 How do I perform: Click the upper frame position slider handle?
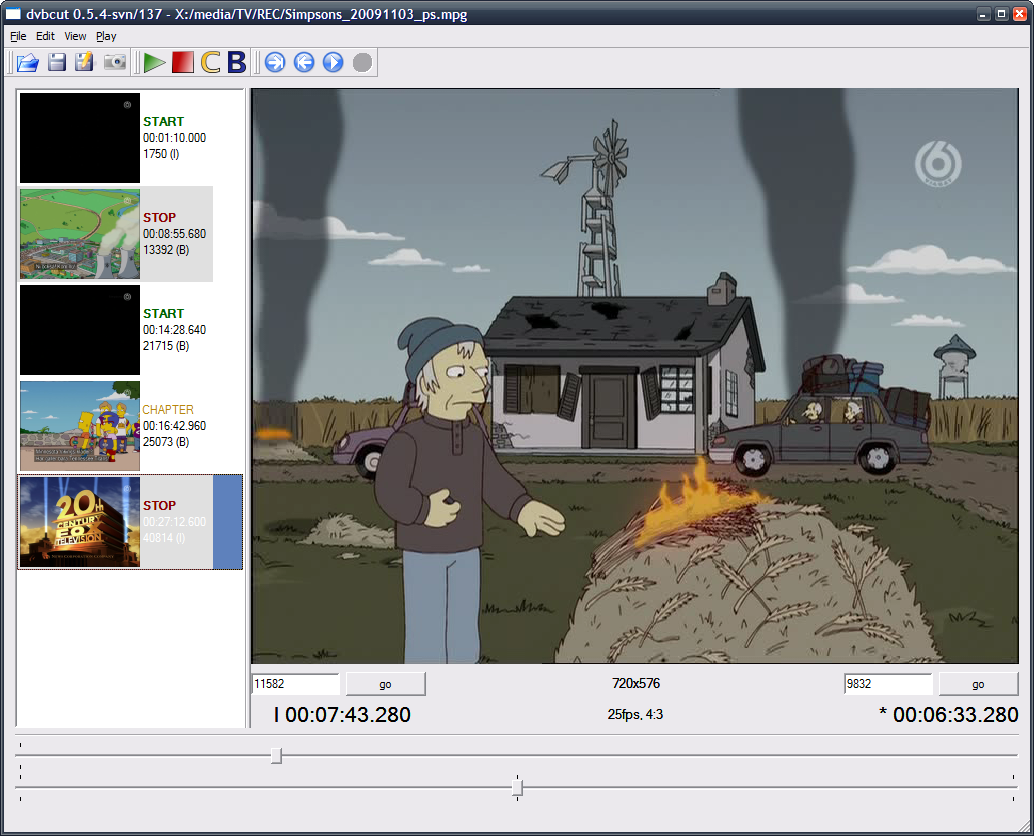coord(276,756)
